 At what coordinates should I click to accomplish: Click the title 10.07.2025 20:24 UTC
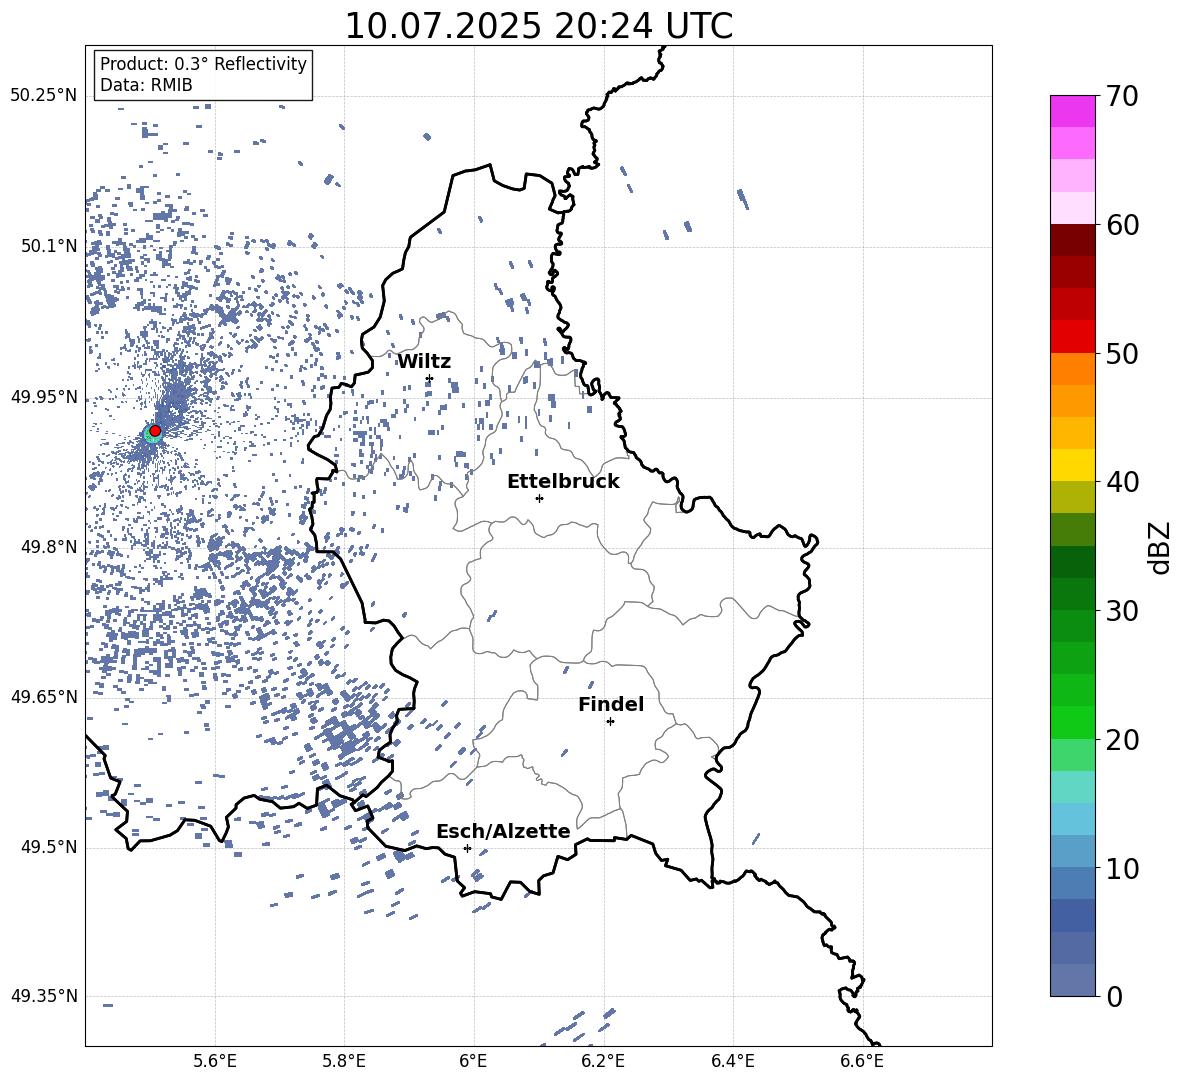pyautogui.click(x=538, y=26)
